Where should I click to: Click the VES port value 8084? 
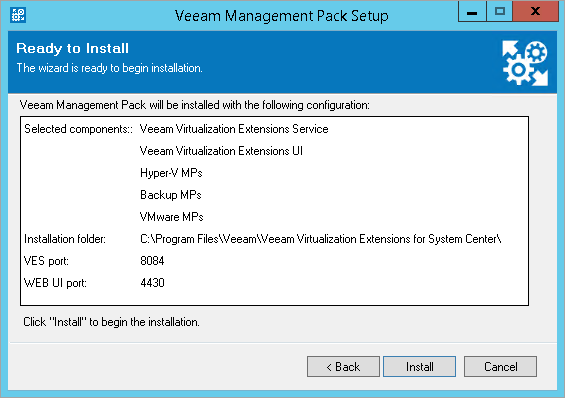coord(152,261)
